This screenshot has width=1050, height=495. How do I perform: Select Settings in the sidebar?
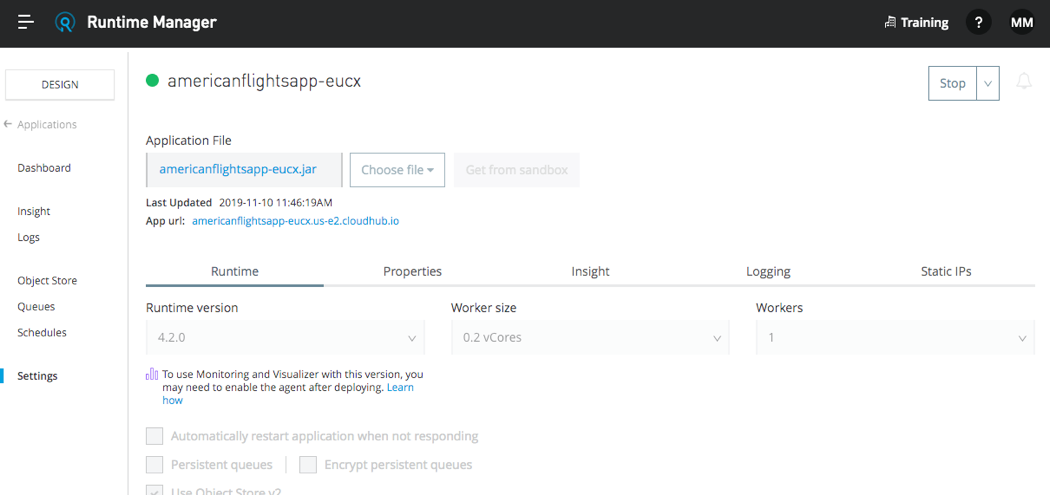38,376
